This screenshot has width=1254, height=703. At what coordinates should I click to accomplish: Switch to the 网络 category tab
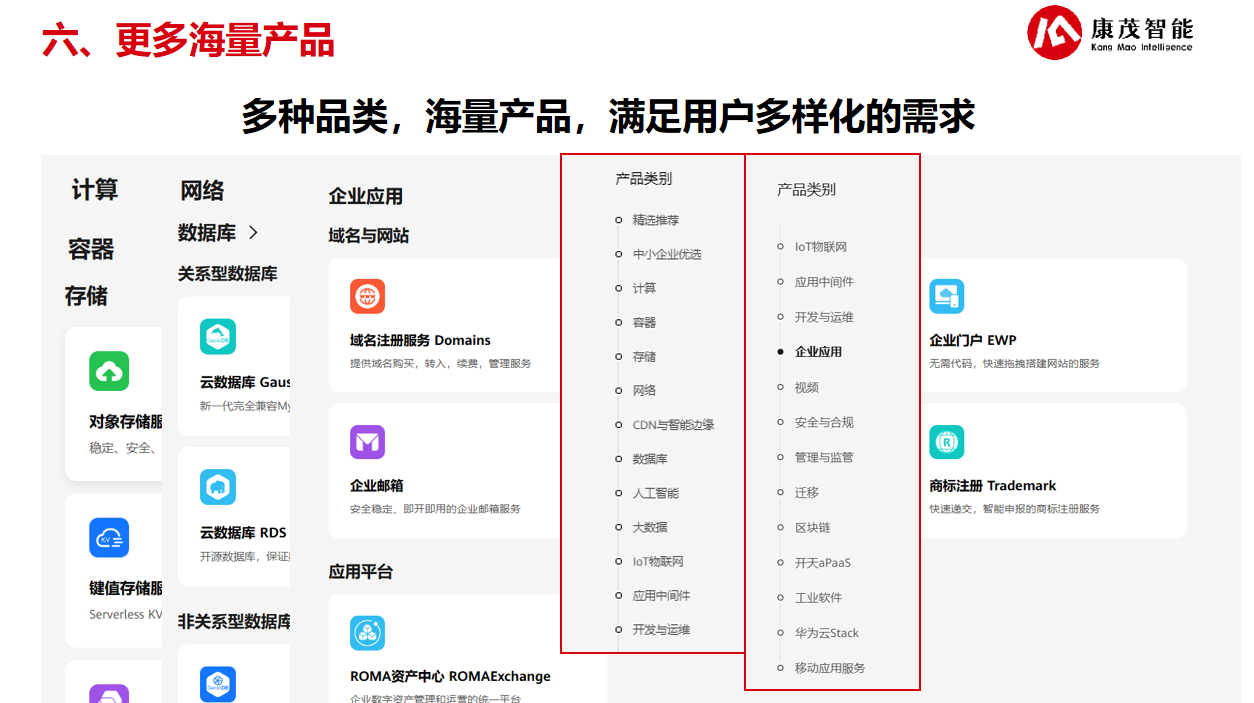[202, 191]
